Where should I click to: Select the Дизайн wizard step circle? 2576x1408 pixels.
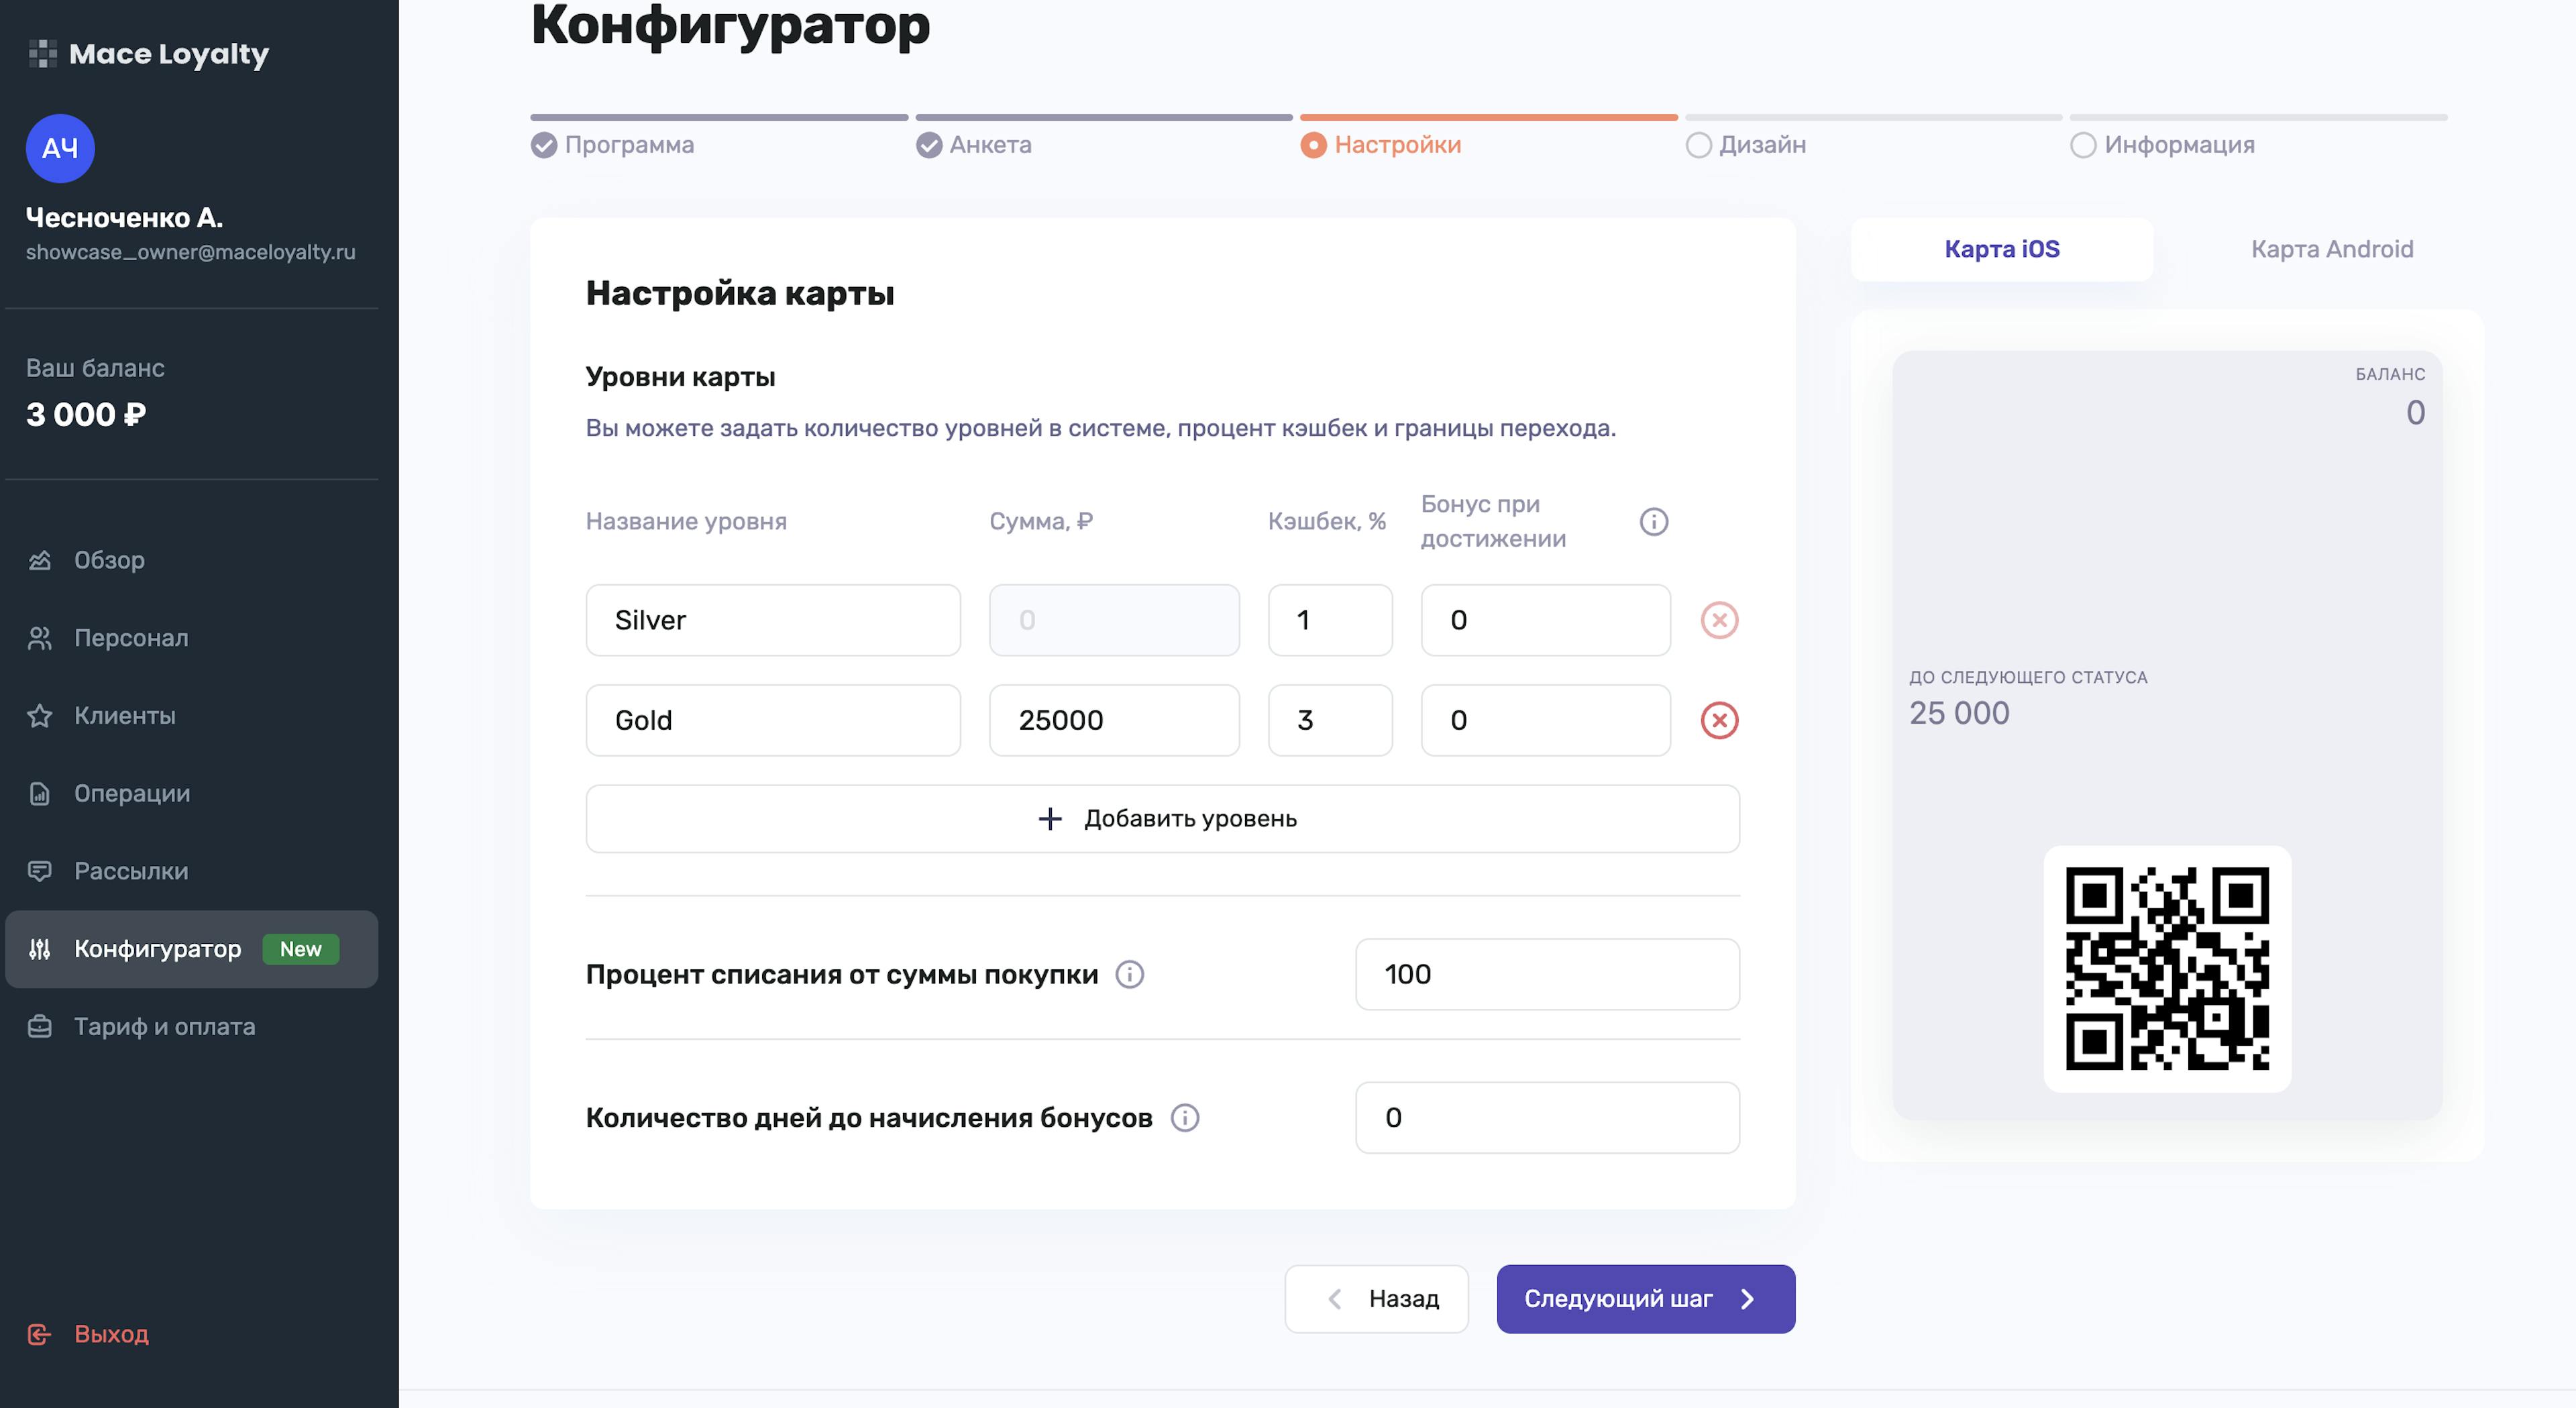click(1698, 145)
